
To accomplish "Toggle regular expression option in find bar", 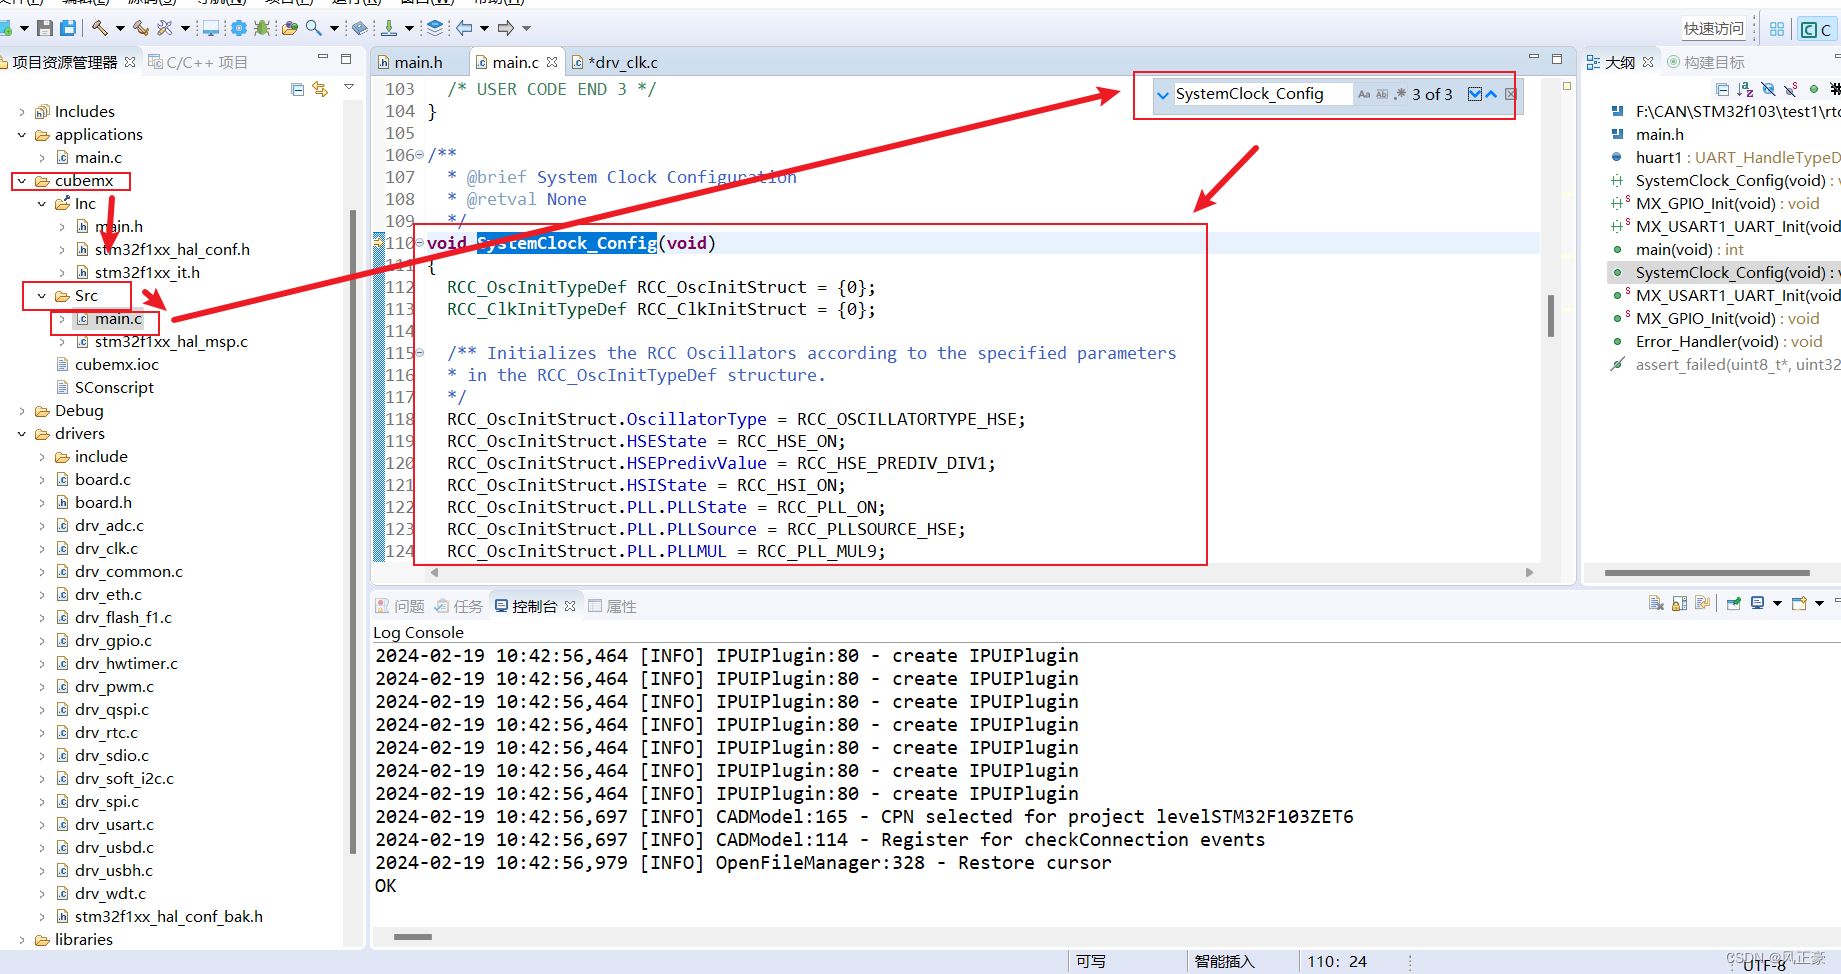I will (1400, 94).
